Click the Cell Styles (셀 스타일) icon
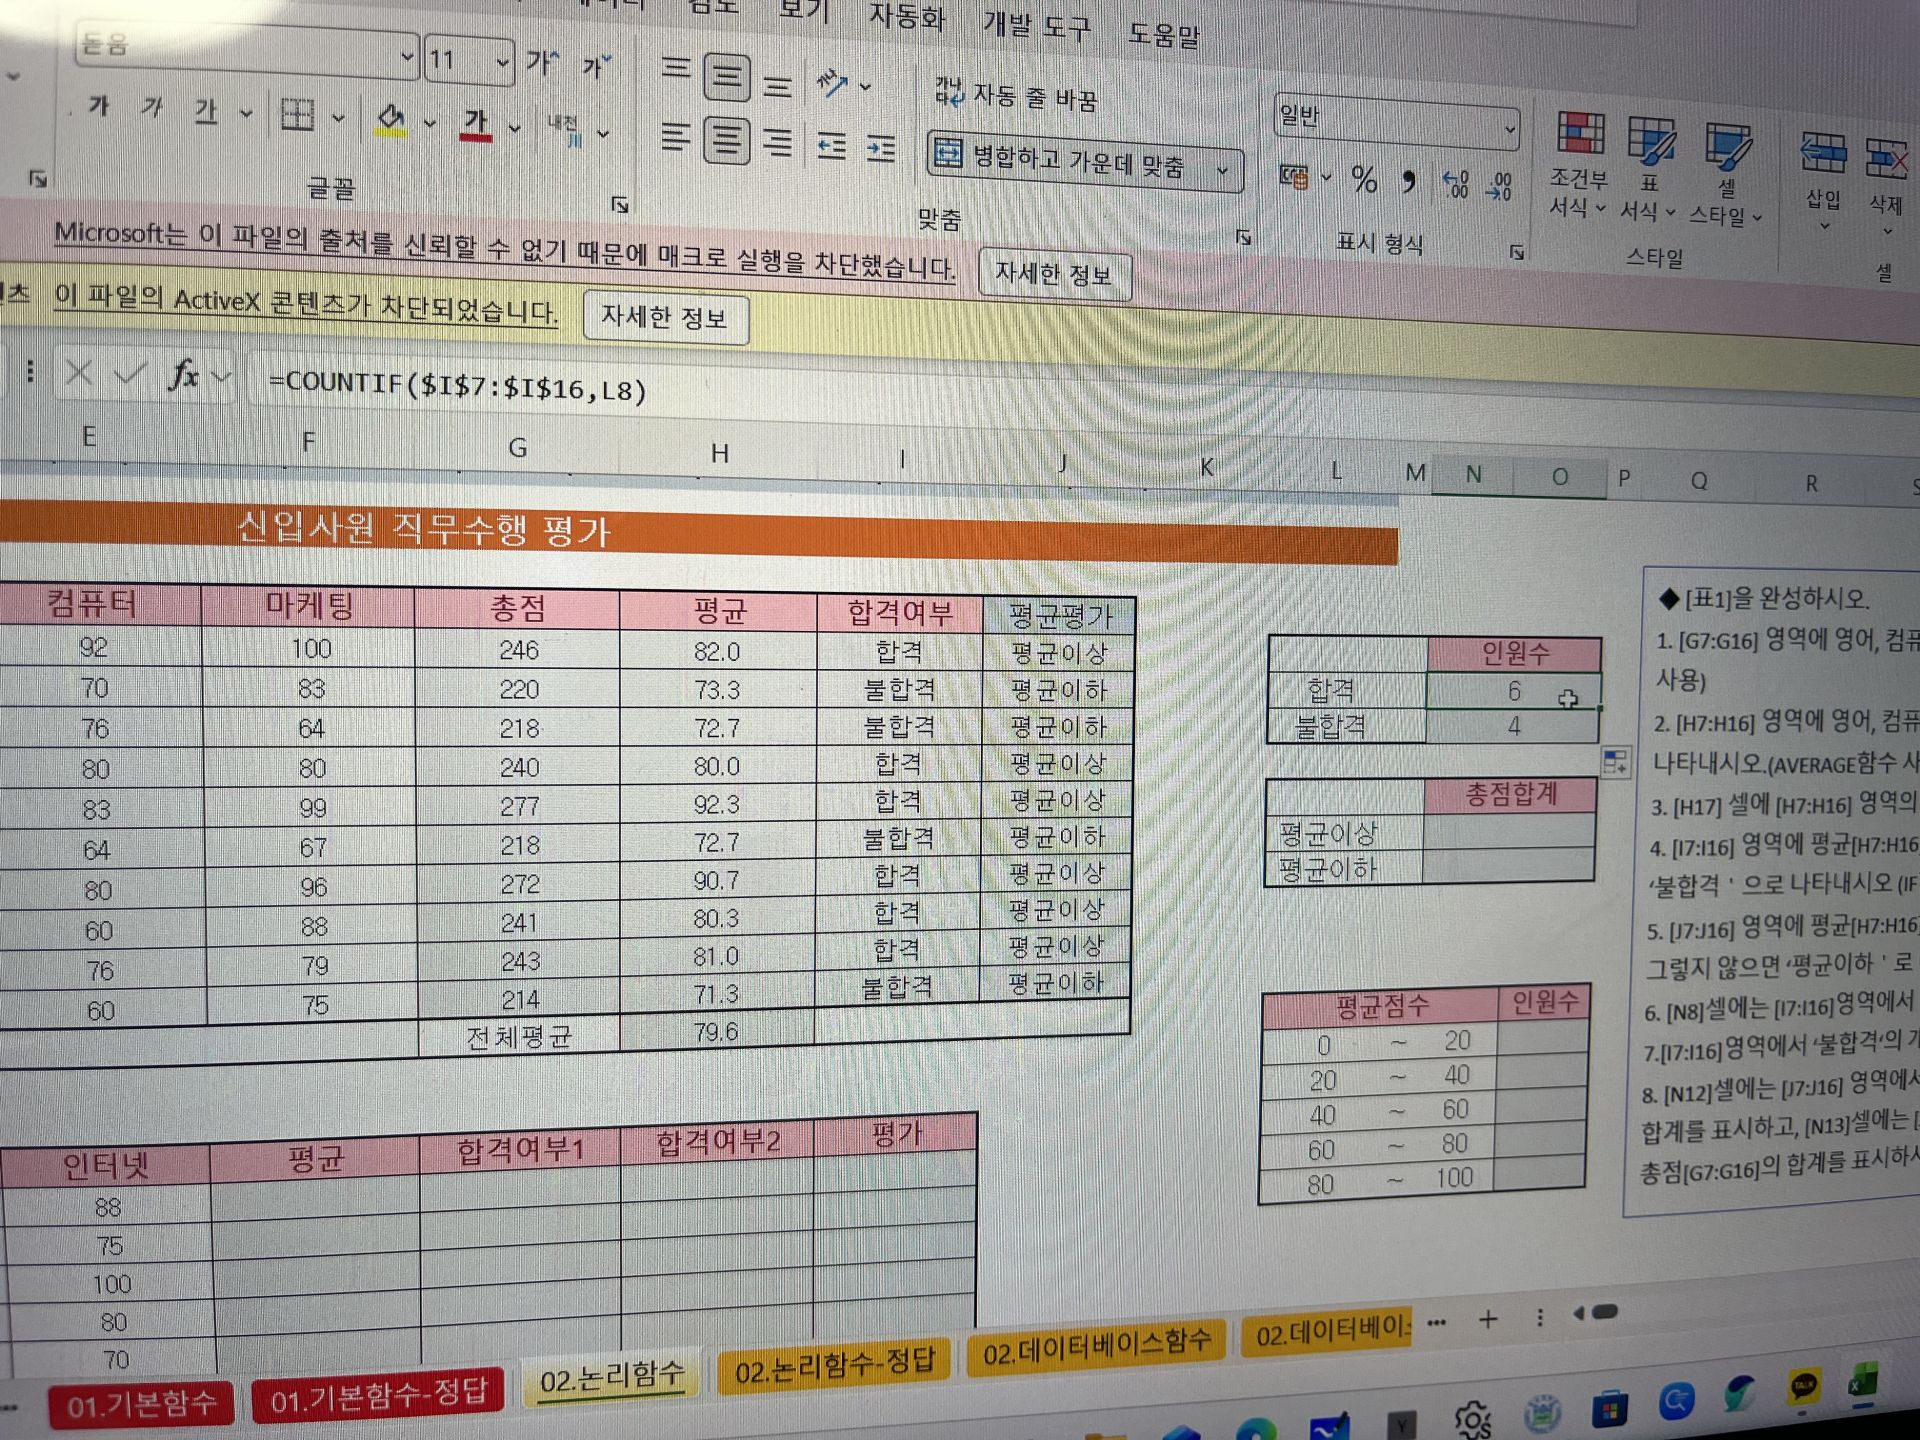The width and height of the screenshot is (1920, 1440). pyautogui.click(x=1727, y=145)
